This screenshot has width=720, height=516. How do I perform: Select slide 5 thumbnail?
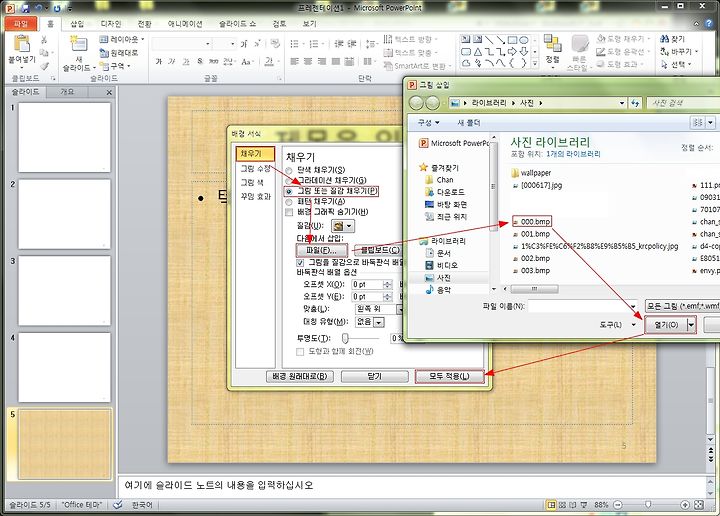tap(65, 444)
